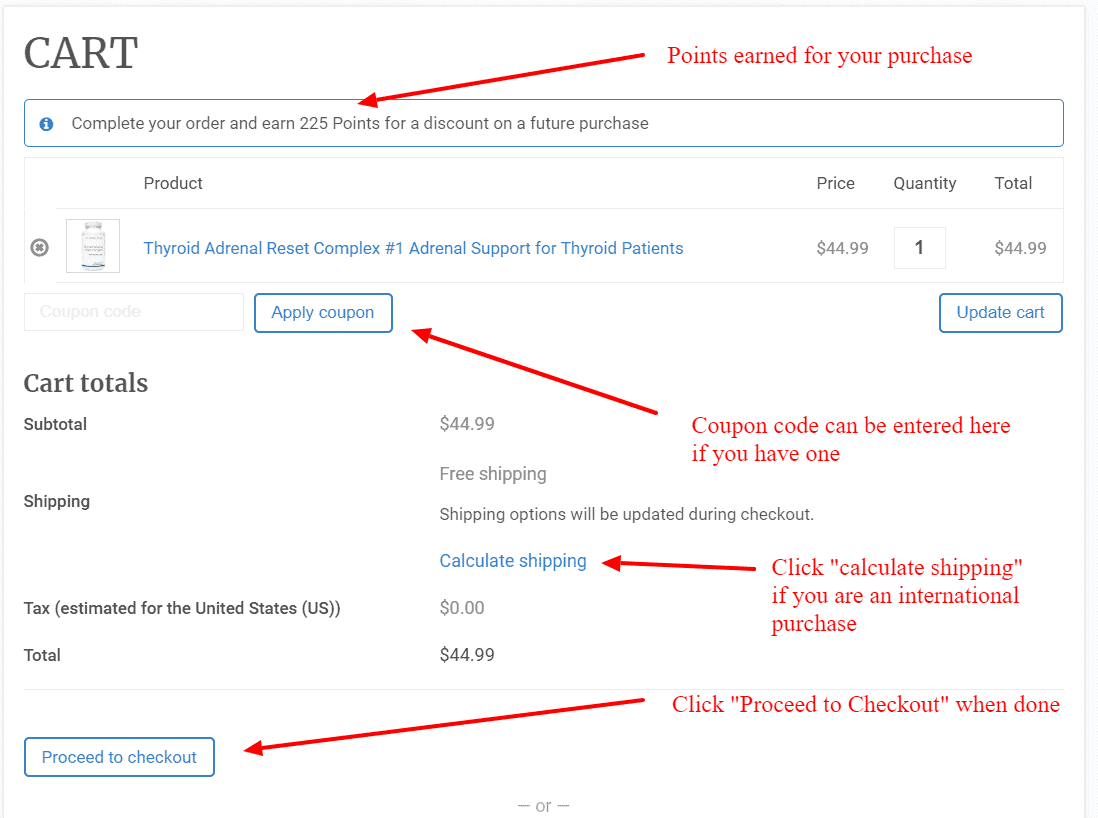Click the Subtotal label in cart totals
Viewport: 1098px width, 818px height.
pos(55,424)
